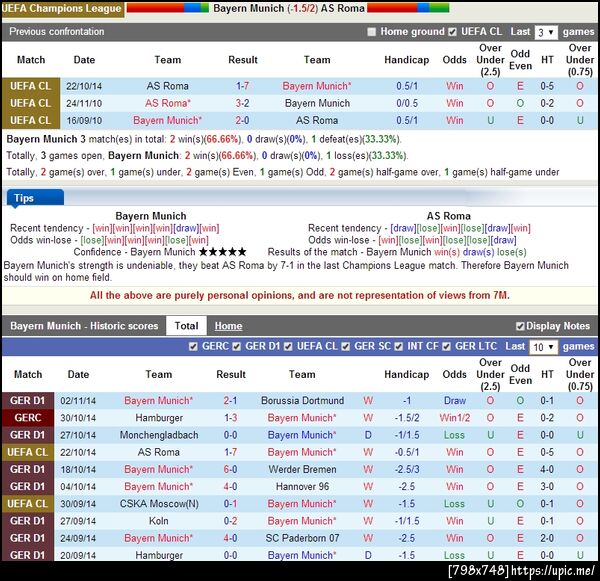Click Hannover 96 team name
600x581 pixels.
(302, 487)
